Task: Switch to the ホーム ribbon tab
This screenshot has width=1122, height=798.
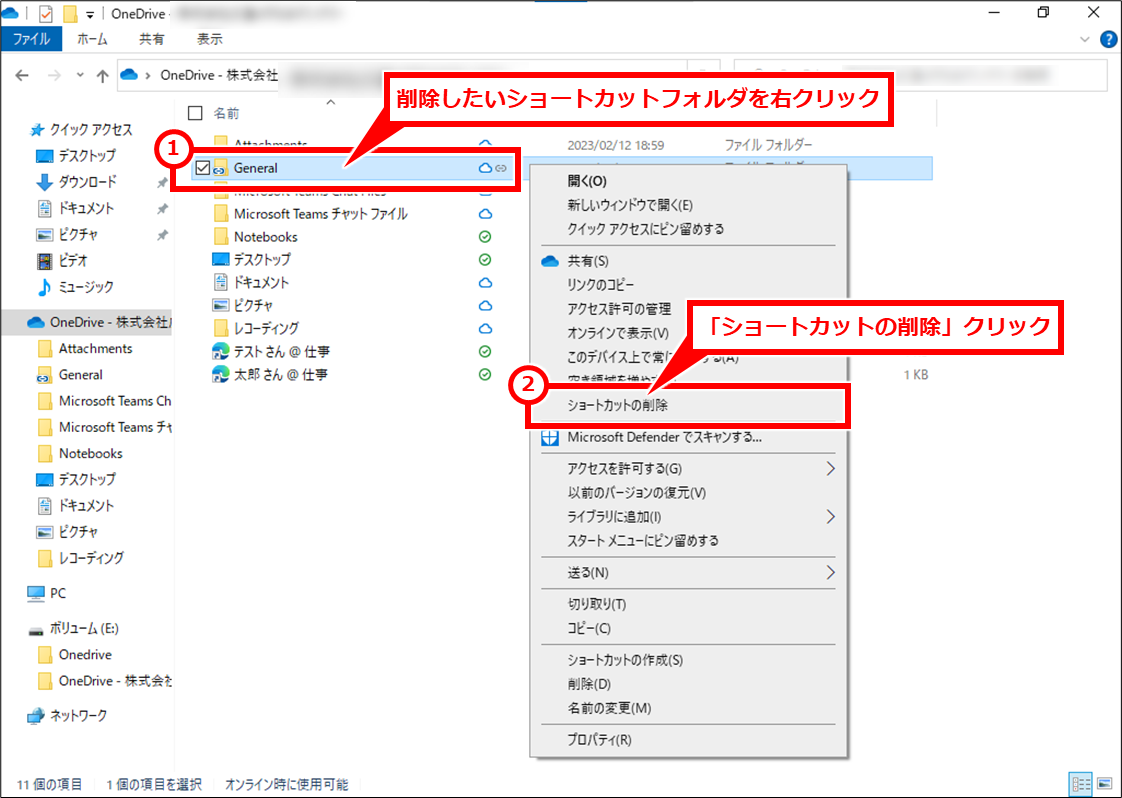Action: pos(92,39)
